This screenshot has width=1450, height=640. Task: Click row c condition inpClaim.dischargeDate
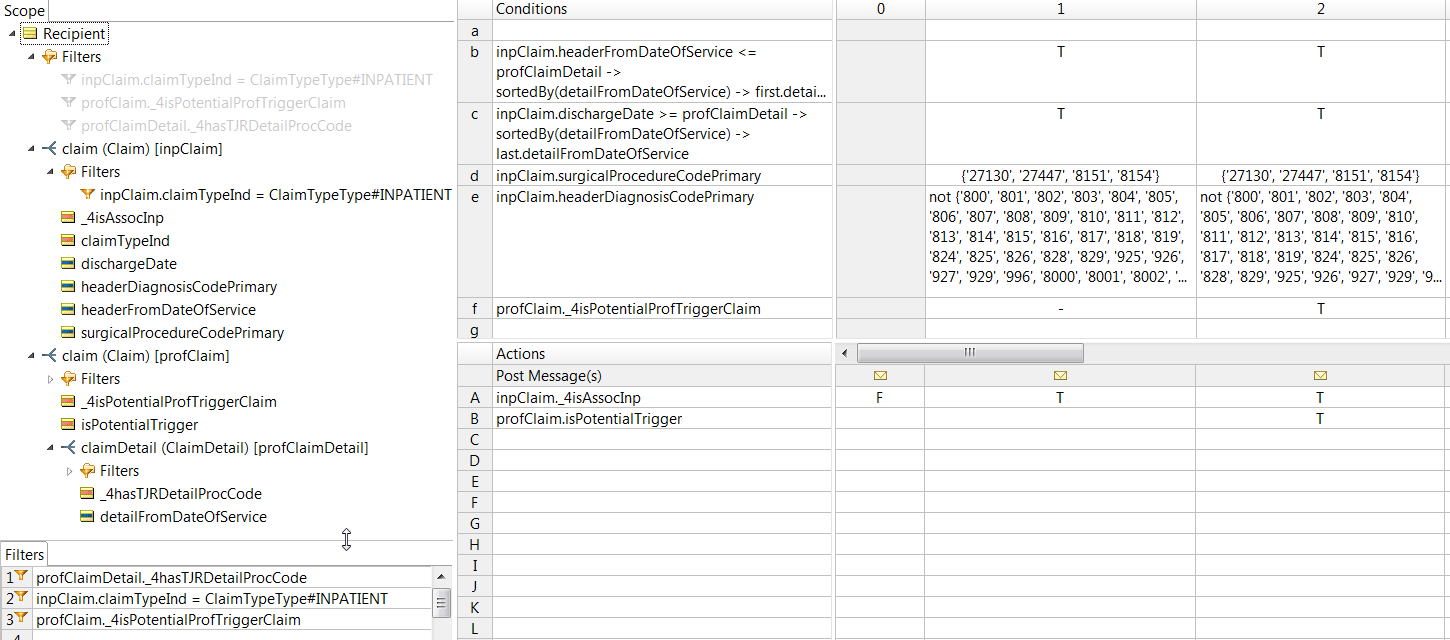coord(662,134)
